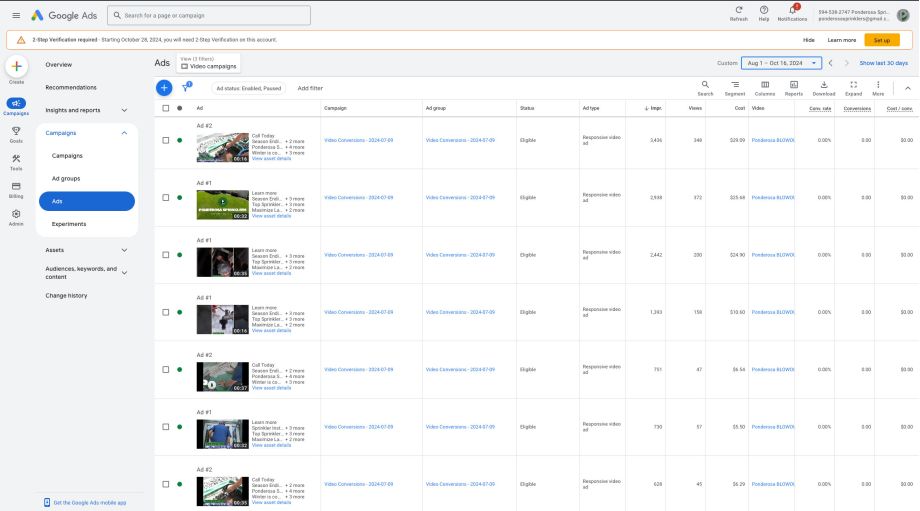Click the blue plus add ad button
This screenshot has height=511, width=920.
tap(164, 88)
